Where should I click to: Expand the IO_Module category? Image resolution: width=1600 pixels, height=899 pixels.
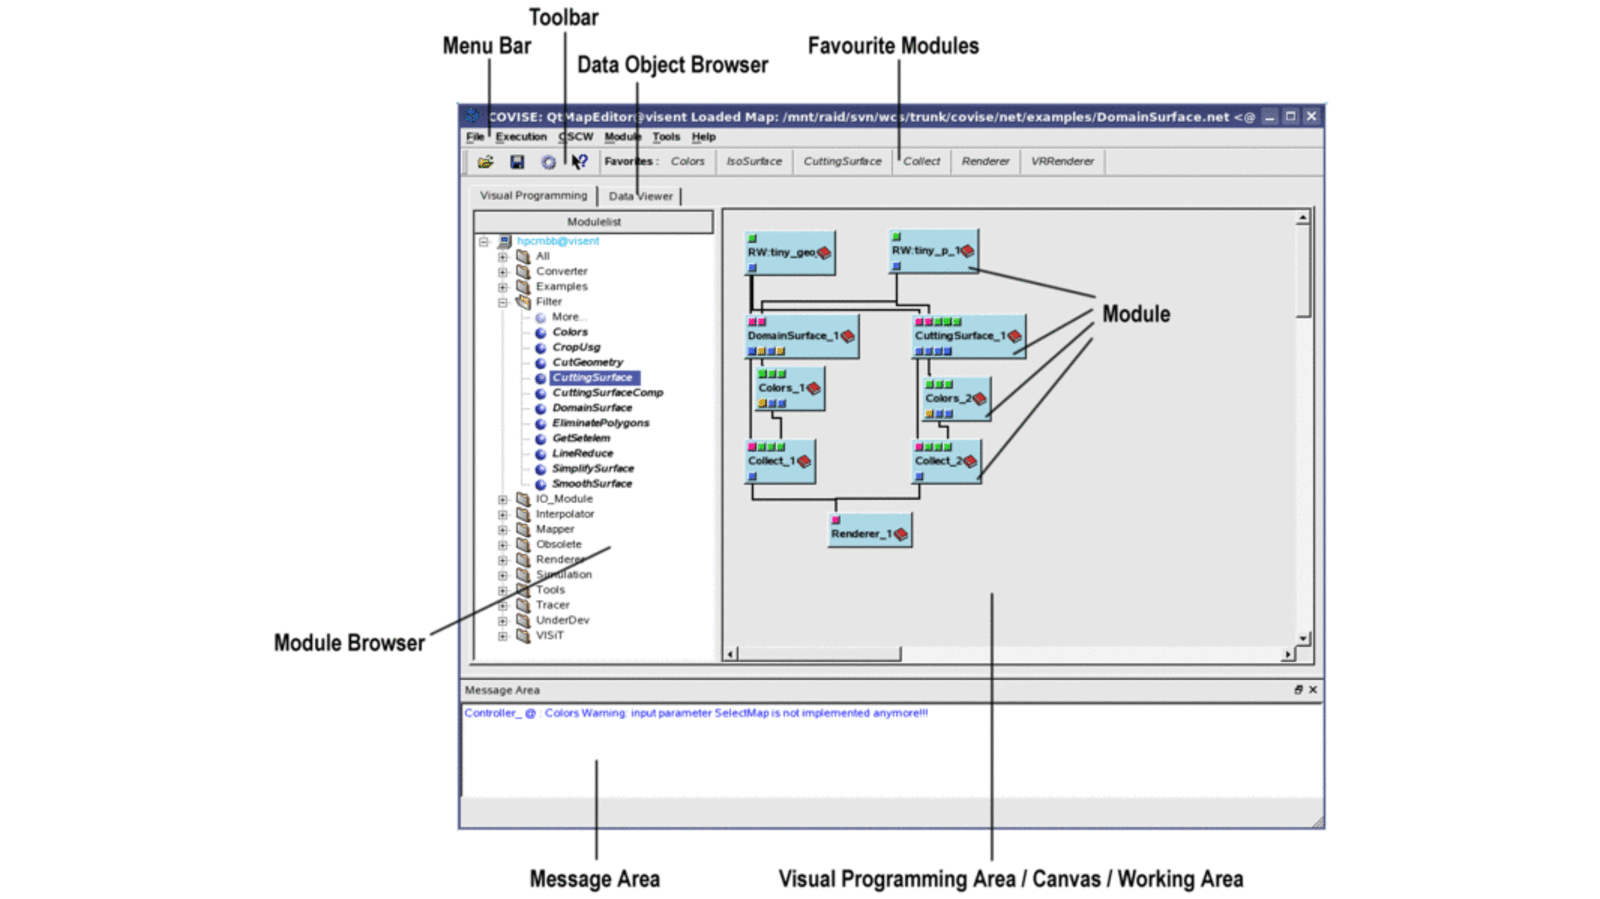click(x=503, y=499)
